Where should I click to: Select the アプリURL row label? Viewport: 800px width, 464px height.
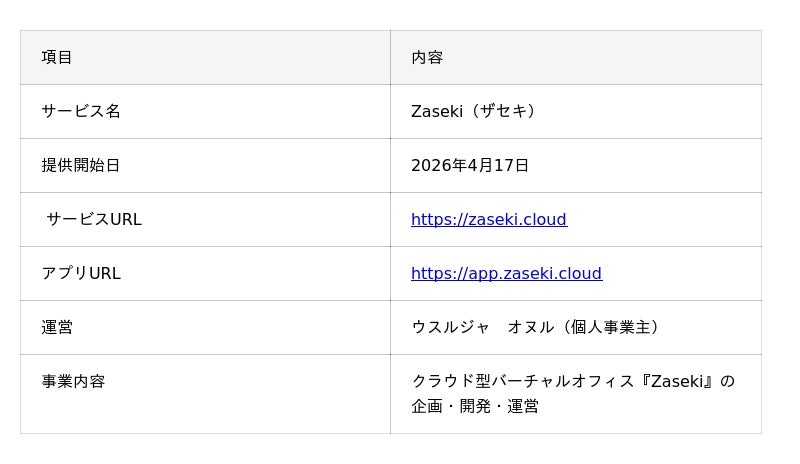[x=81, y=273]
